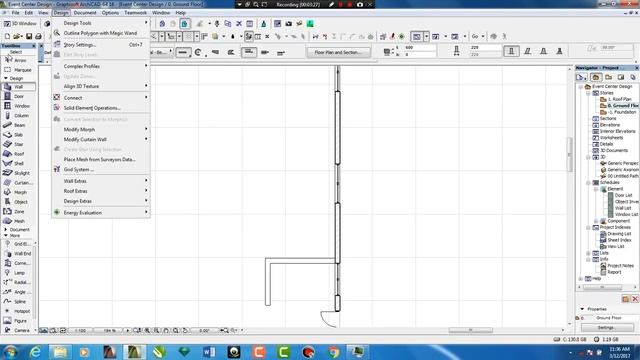This screenshot has width=640, height=360.
Task: Choose Solid Element Operations
Action: [101, 108]
